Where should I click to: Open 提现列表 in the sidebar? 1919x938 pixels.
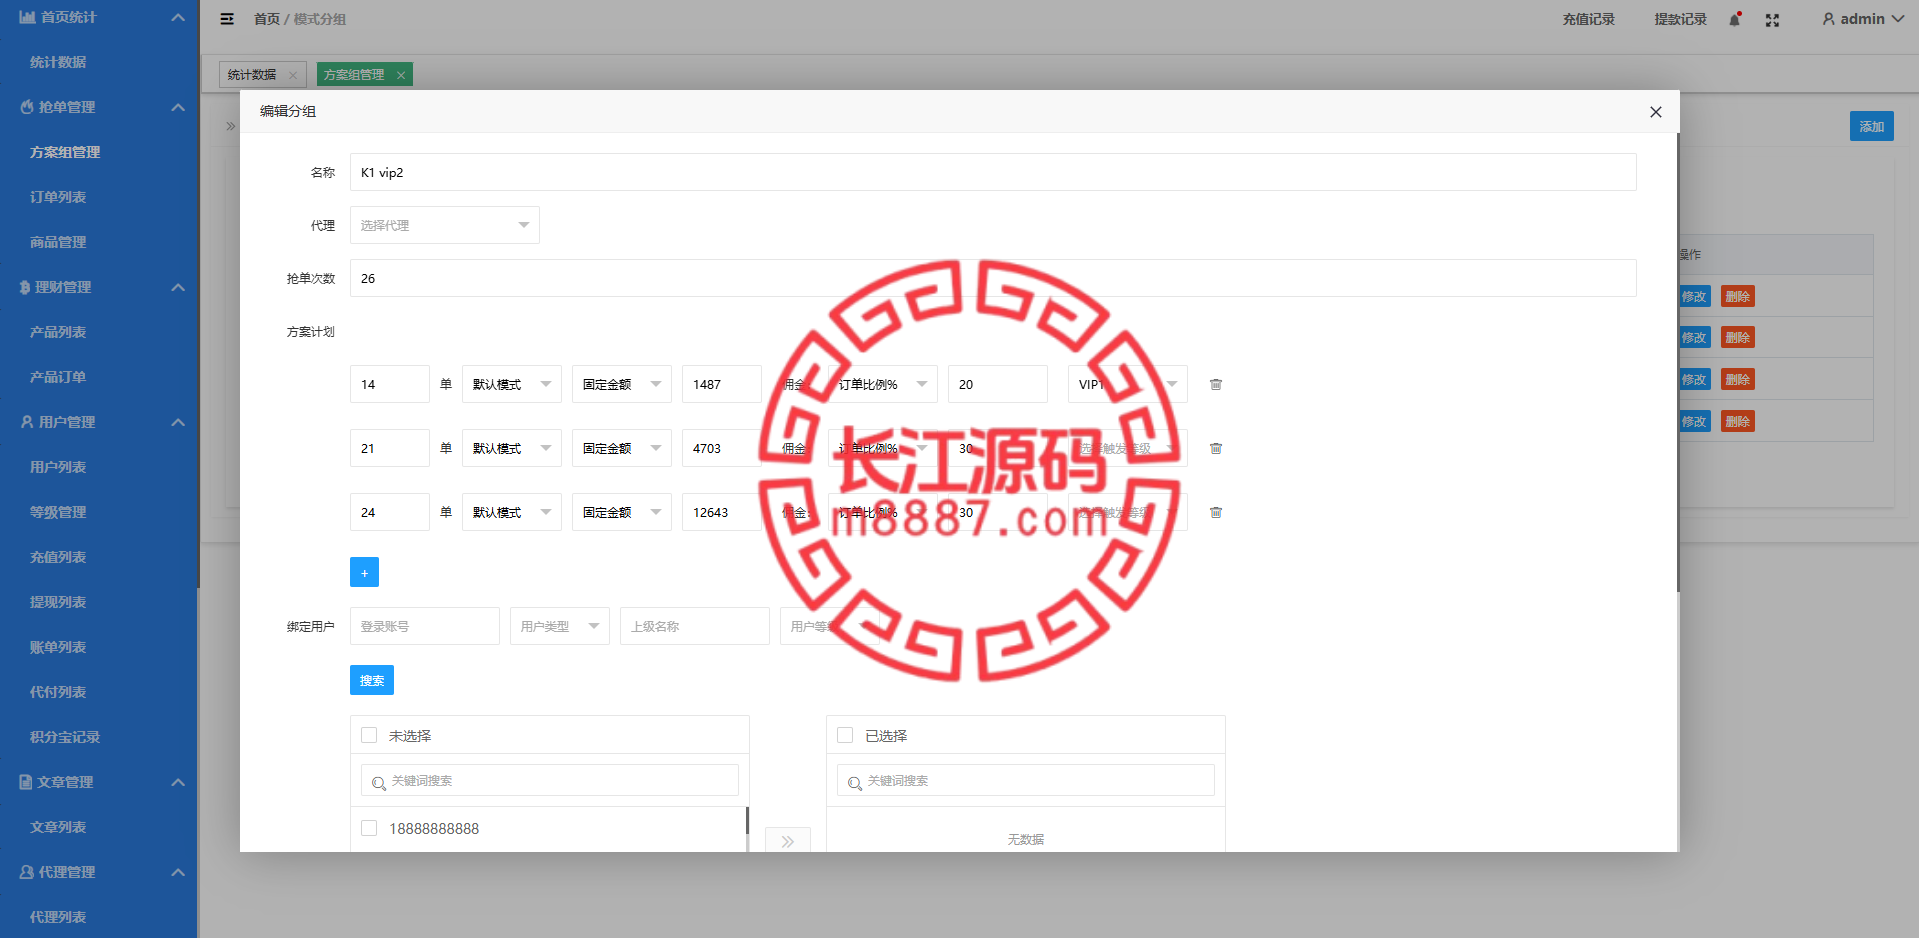coord(58,602)
